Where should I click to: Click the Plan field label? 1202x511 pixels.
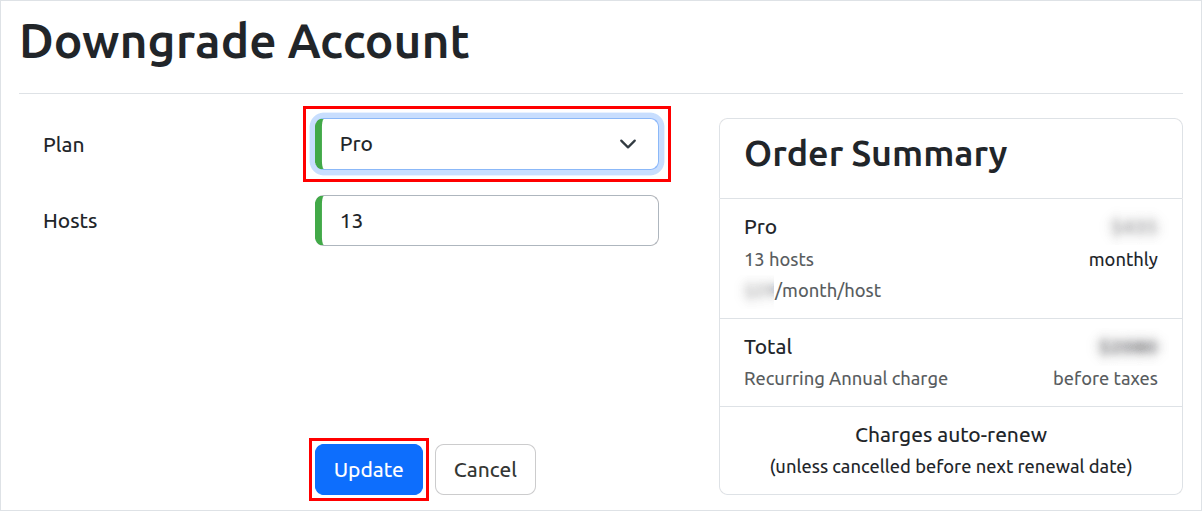point(64,145)
